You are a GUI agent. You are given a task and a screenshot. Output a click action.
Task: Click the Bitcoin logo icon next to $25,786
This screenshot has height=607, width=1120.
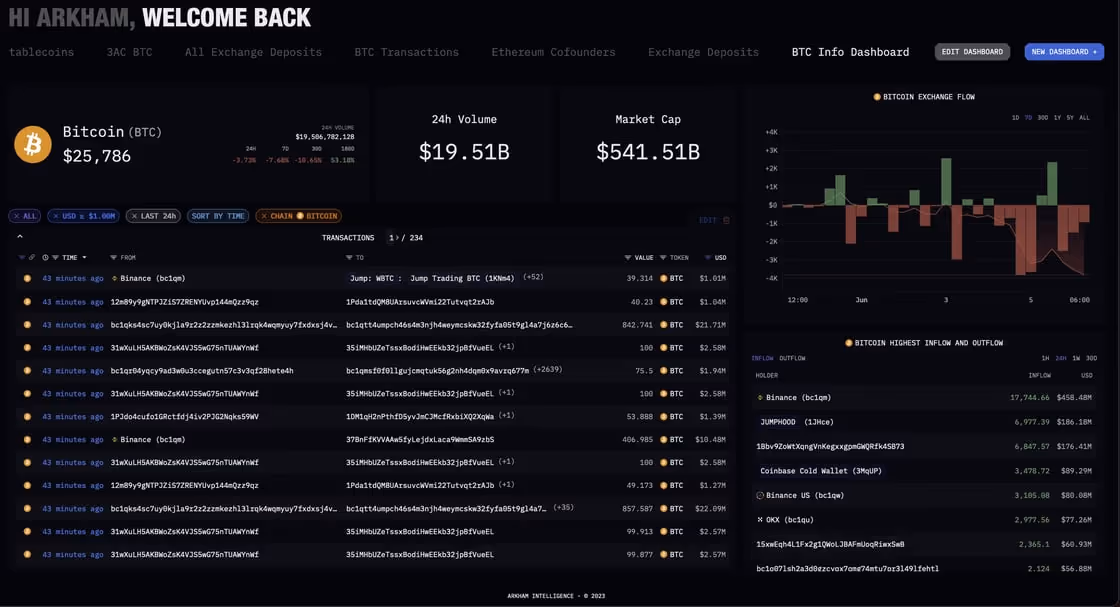point(31,145)
